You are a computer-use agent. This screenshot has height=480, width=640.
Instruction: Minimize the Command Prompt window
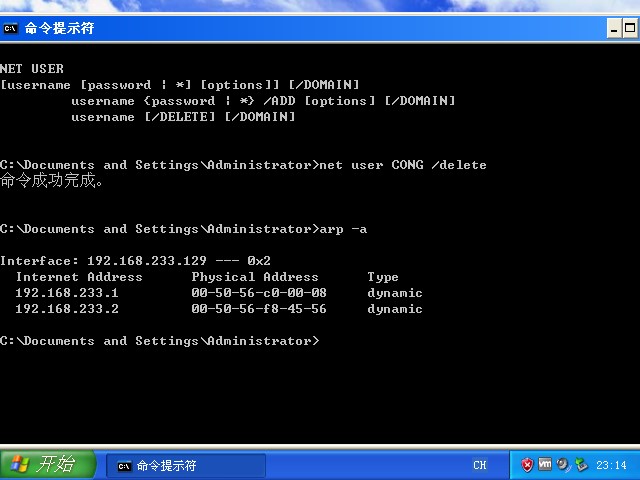tap(614, 29)
